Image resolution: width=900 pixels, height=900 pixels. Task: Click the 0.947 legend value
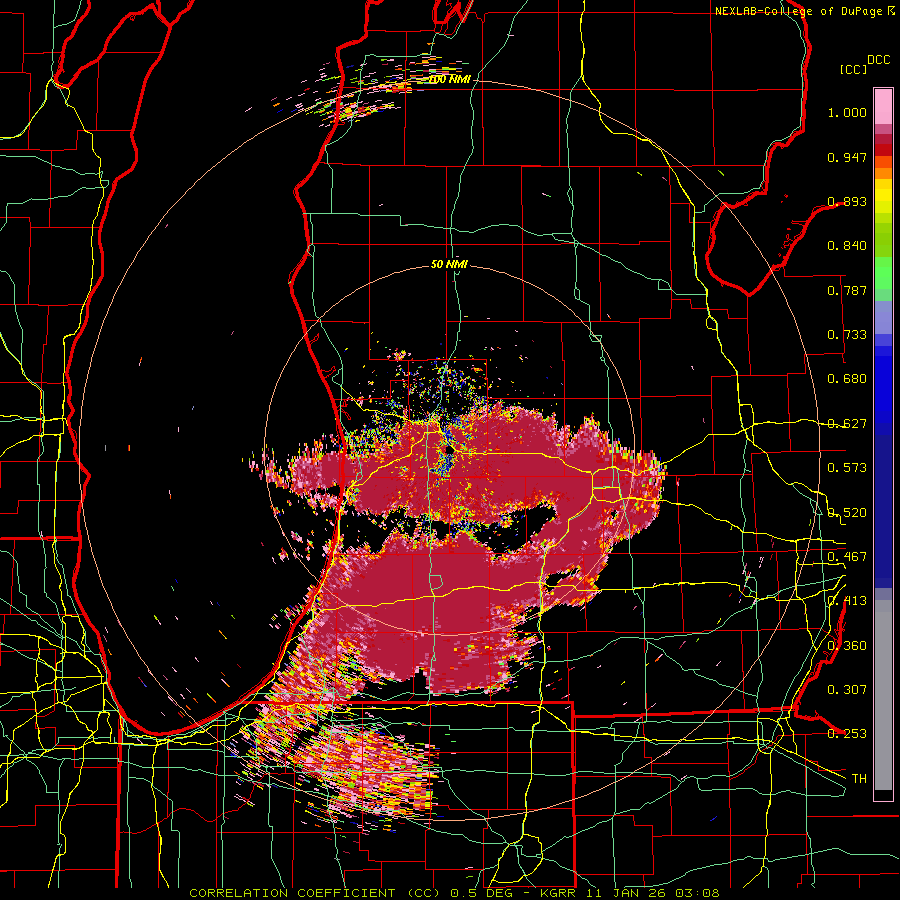click(847, 157)
